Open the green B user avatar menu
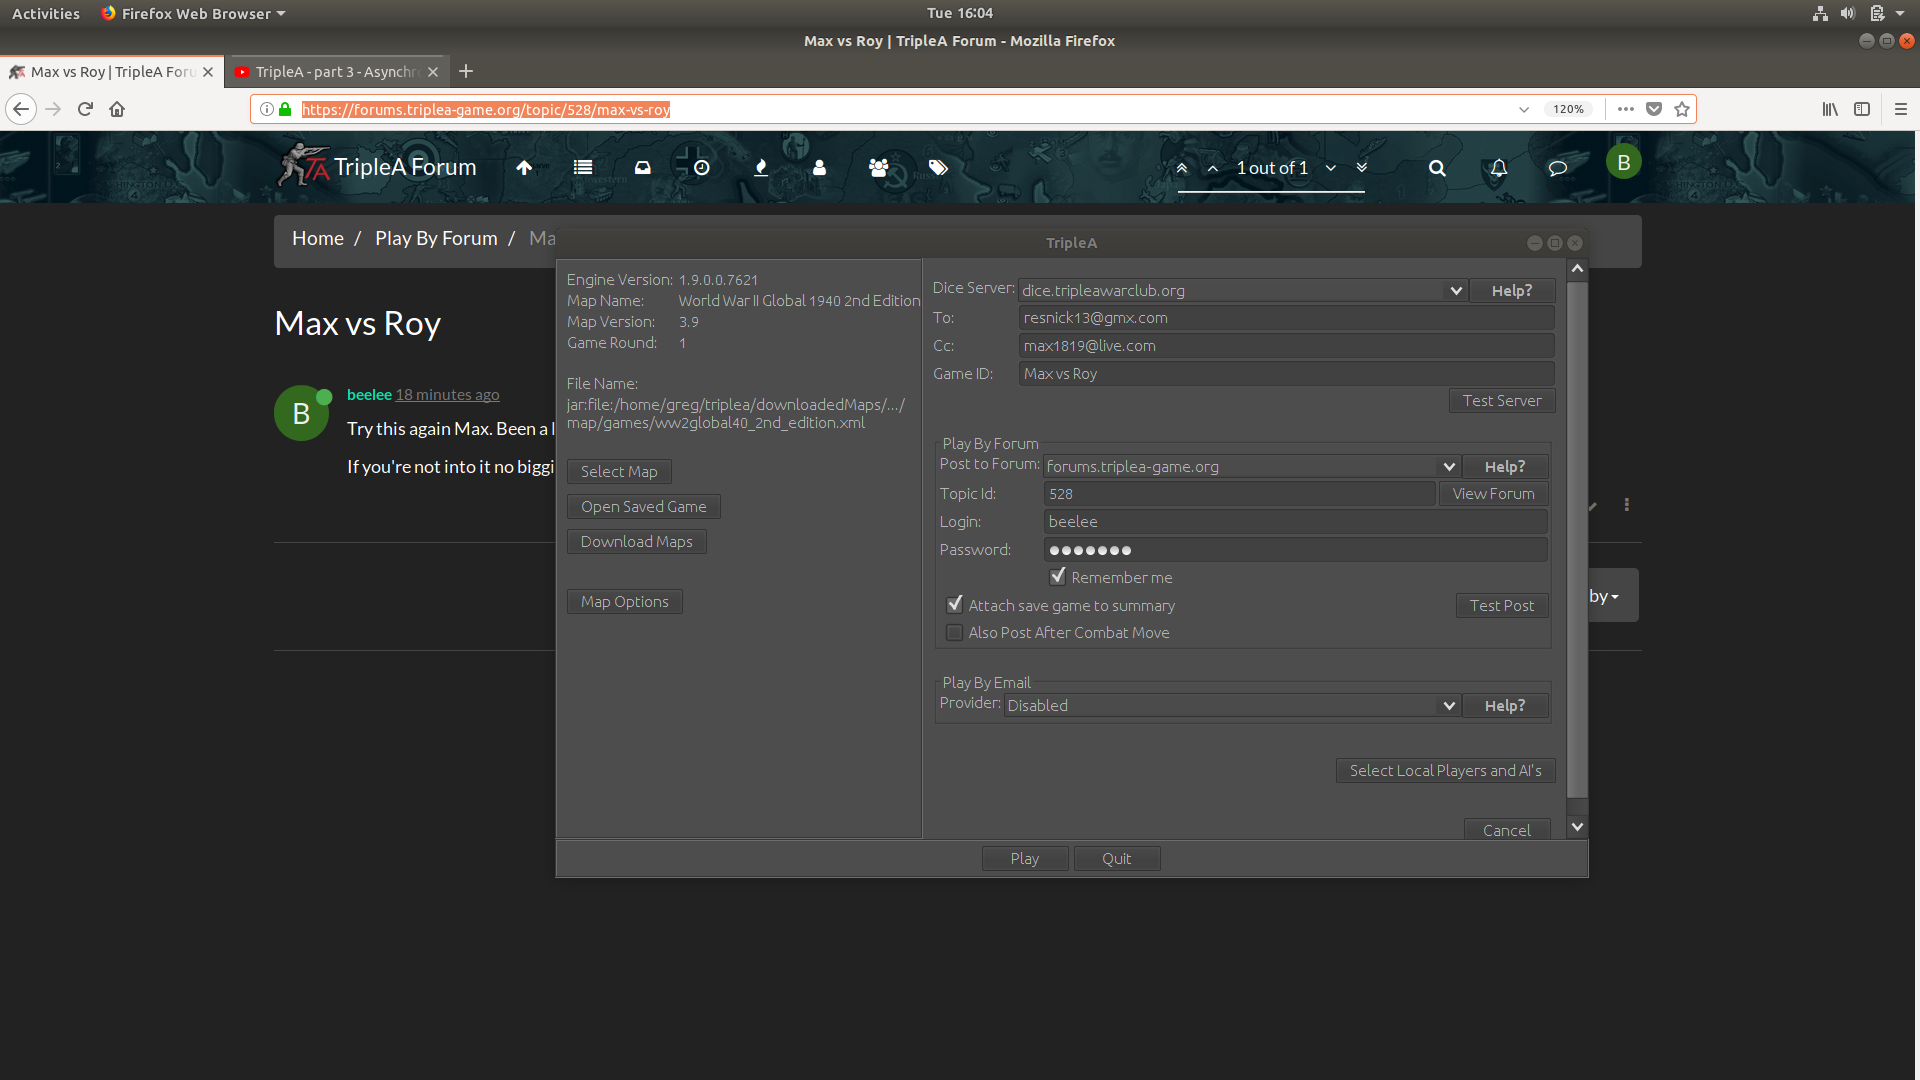Image resolution: width=1920 pixels, height=1080 pixels. [x=1624, y=163]
